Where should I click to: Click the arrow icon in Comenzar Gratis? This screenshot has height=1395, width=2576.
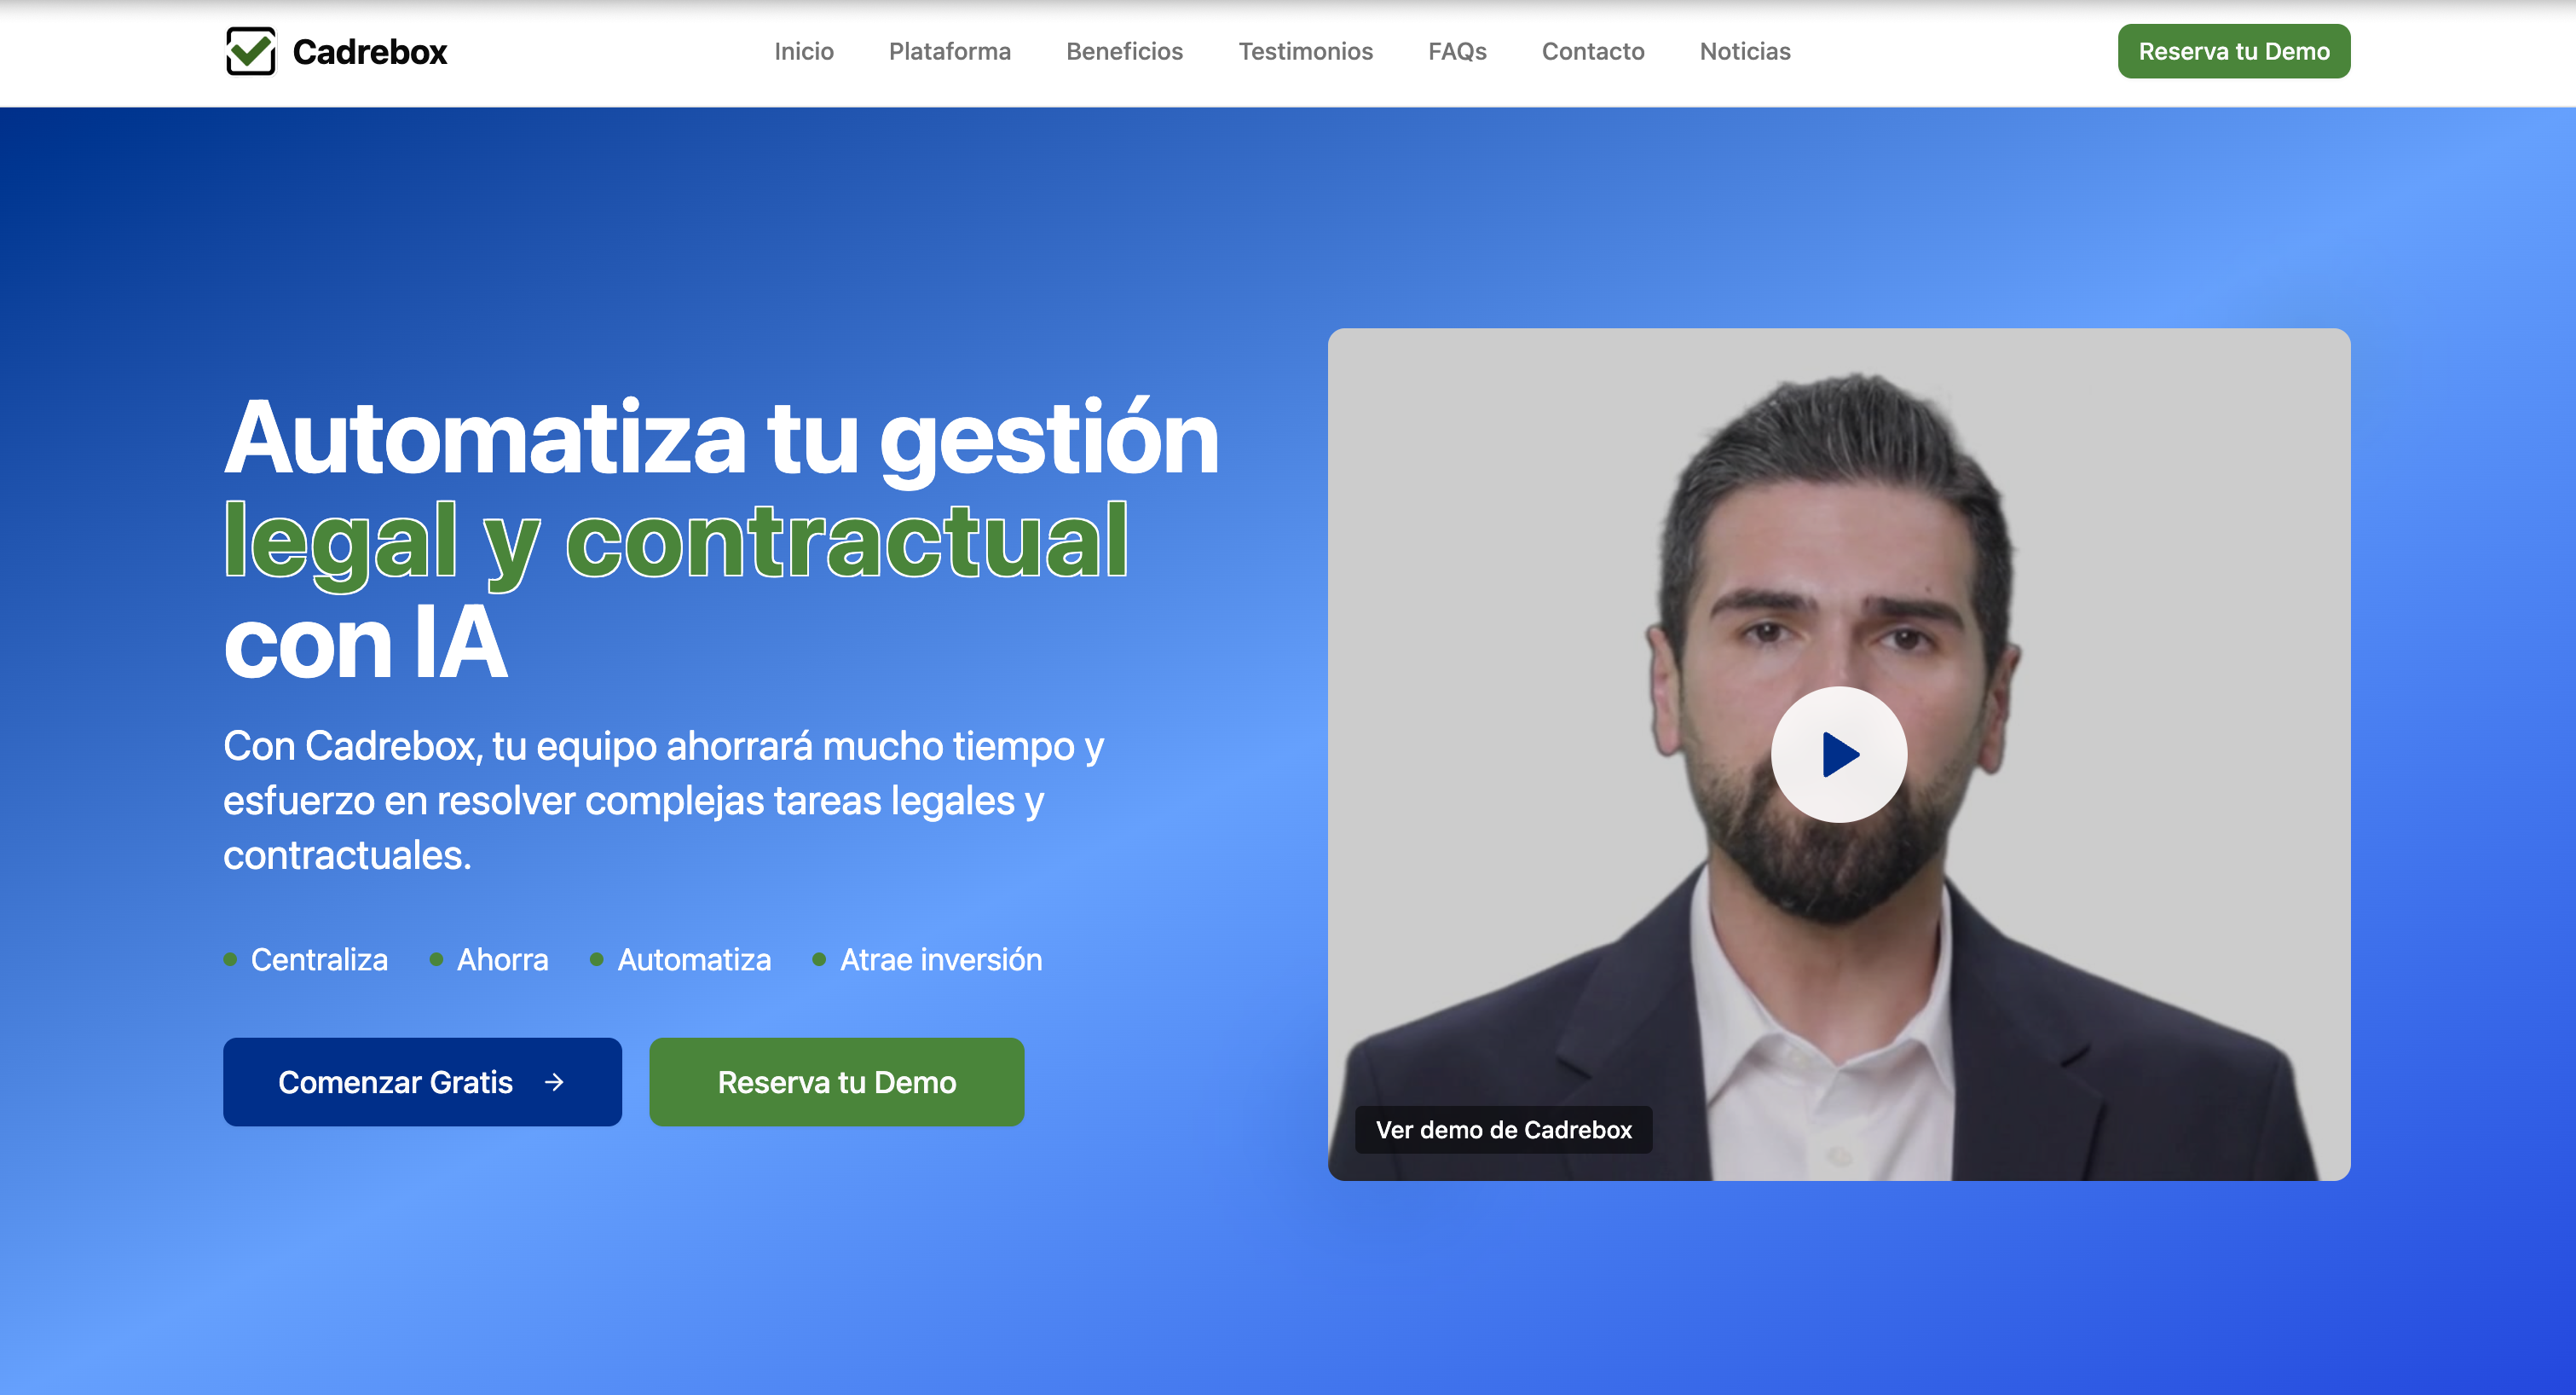(x=554, y=1081)
